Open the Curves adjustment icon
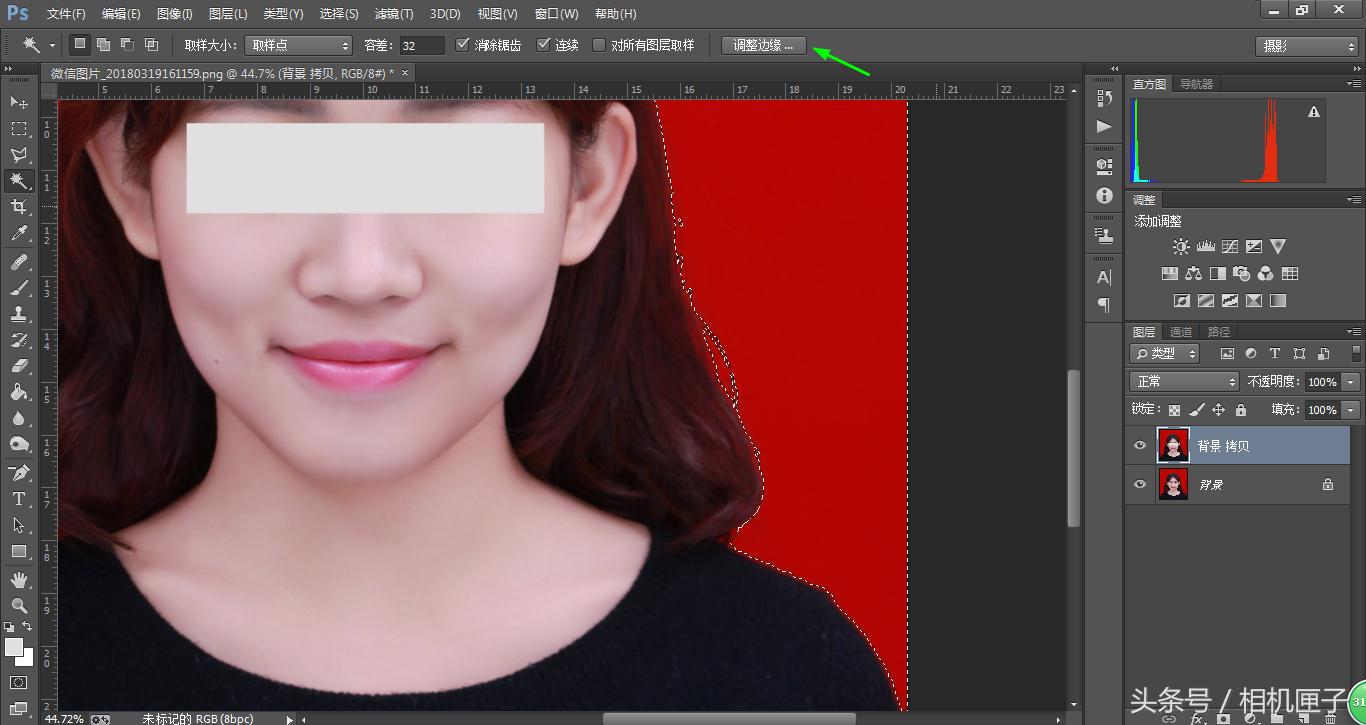Screen dimensions: 1366x725 [x=1228, y=246]
